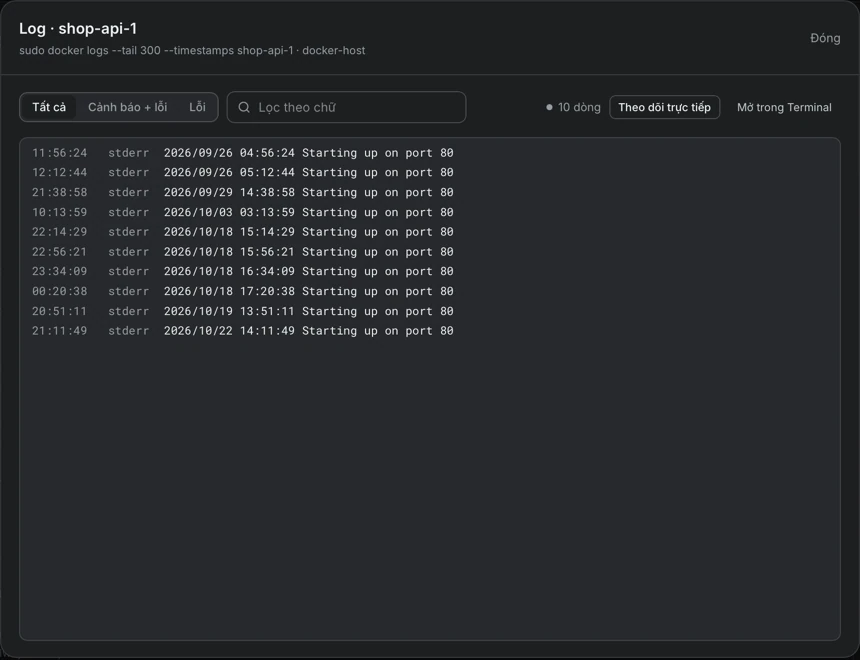Select log line timestamped 00:20:38

coord(429,291)
